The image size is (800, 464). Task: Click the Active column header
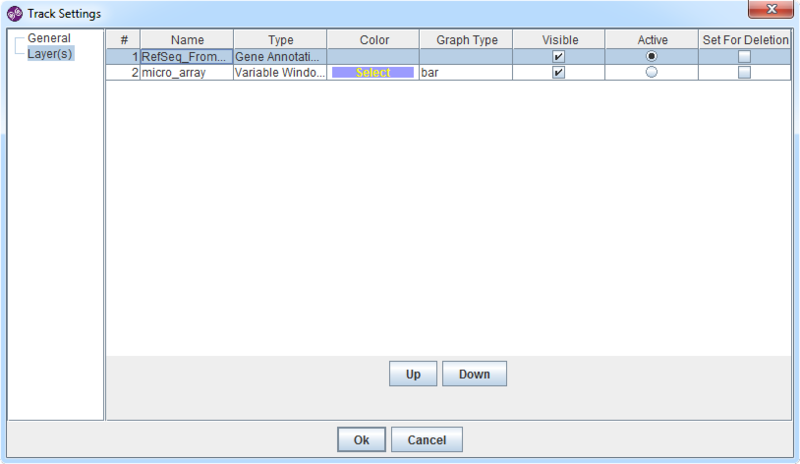pyautogui.click(x=652, y=40)
